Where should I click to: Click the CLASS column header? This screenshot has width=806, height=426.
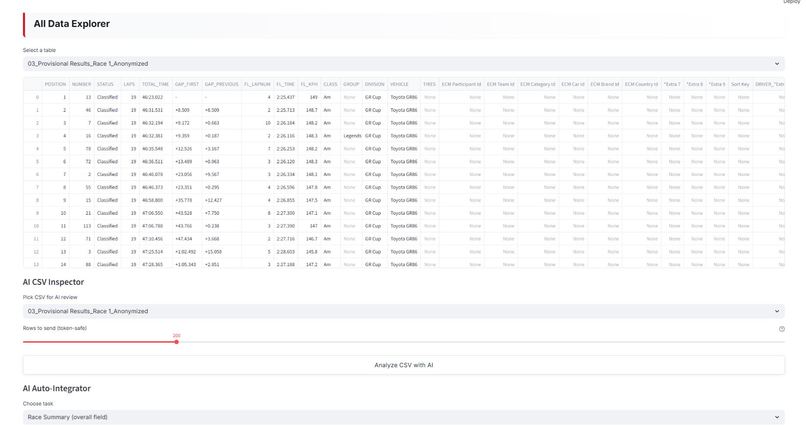pos(331,84)
